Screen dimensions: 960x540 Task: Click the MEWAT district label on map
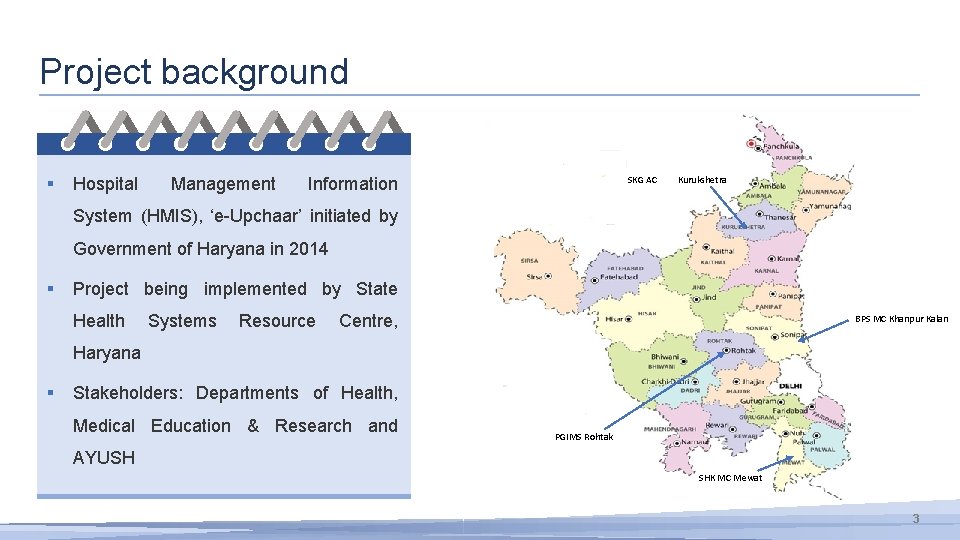(x=792, y=463)
